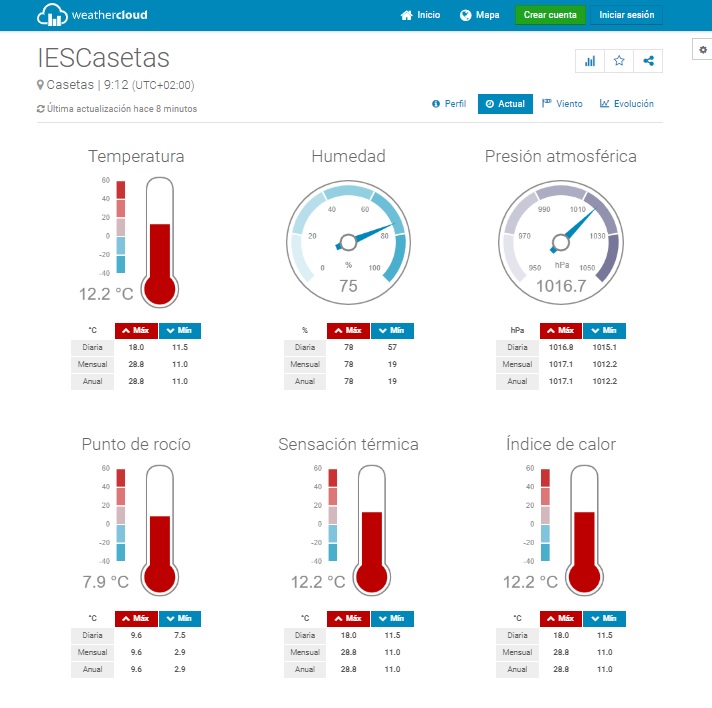
Task: Open the Inicio home page
Action: click(420, 15)
